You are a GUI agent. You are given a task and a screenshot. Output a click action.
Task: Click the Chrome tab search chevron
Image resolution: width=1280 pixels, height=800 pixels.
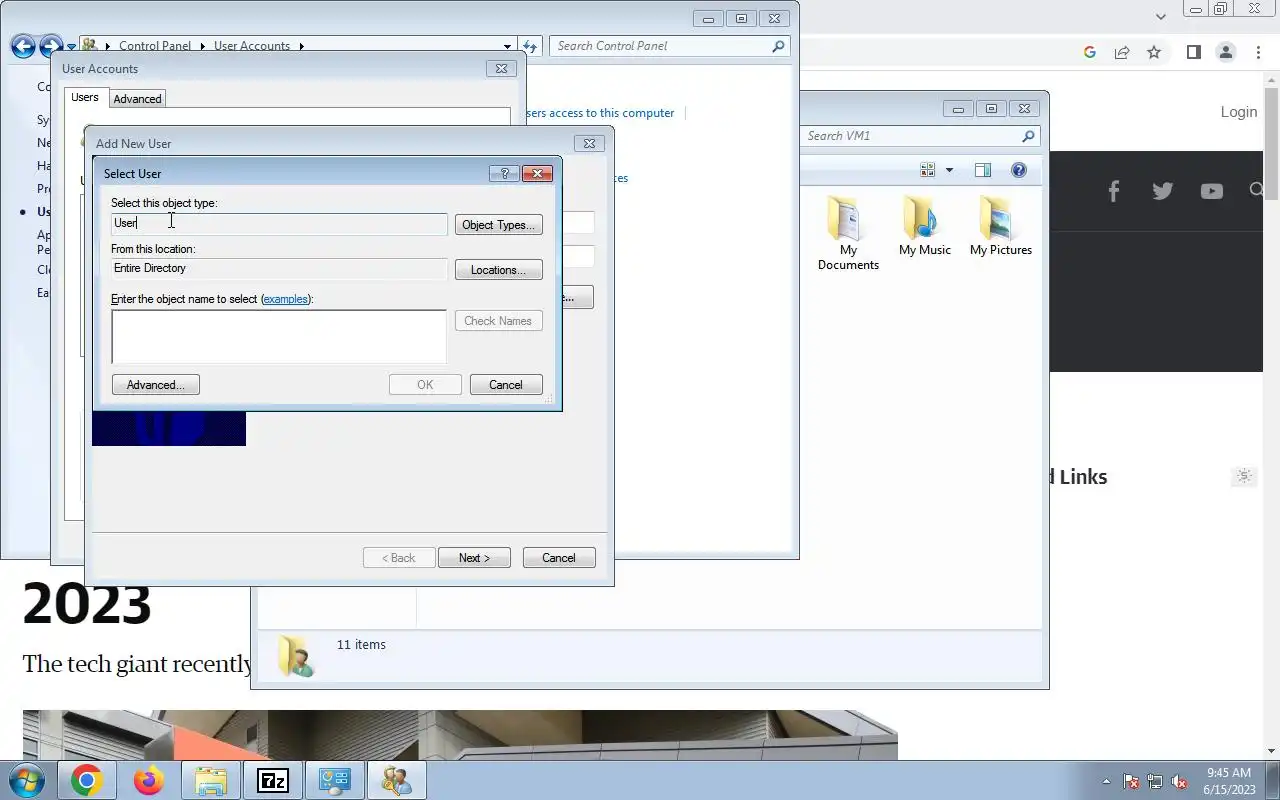pos(1160,16)
